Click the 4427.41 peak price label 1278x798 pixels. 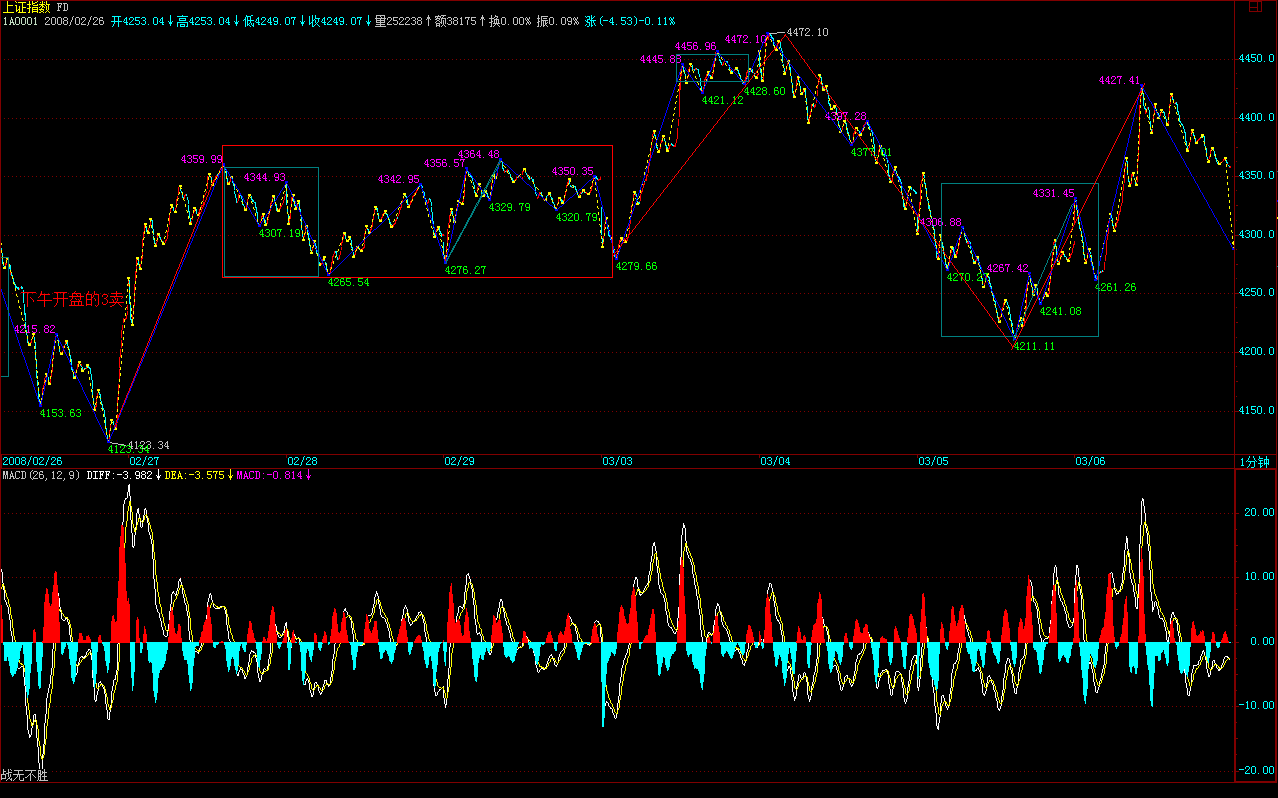pyautogui.click(x=1119, y=80)
